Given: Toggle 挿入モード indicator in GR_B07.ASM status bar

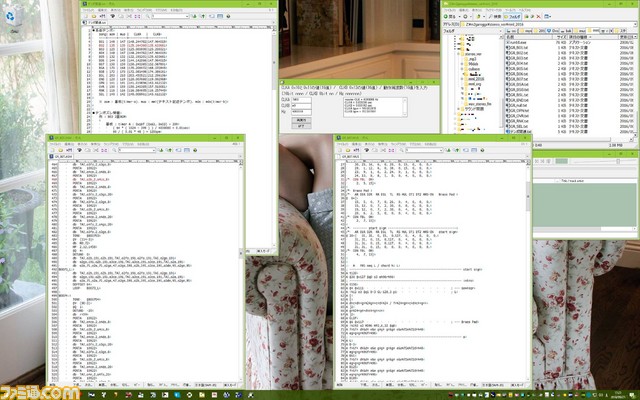Looking at the screenshot, I should tap(232, 385).
